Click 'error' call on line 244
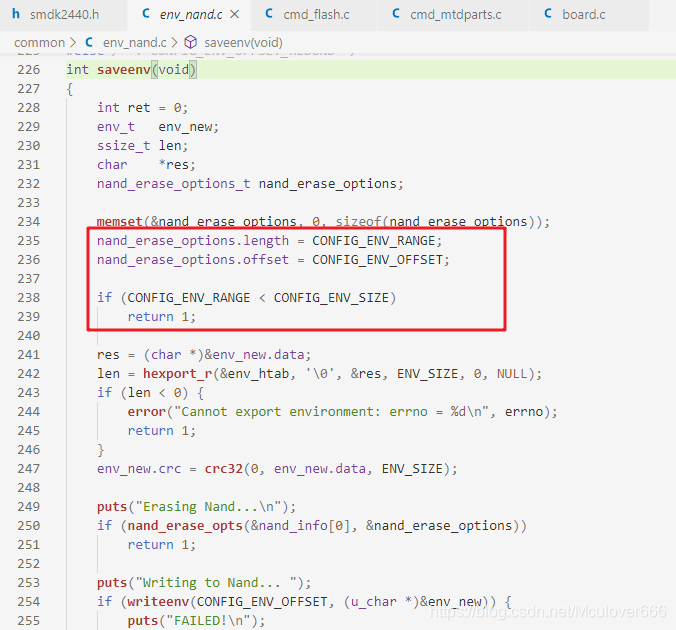This screenshot has width=676, height=630. coord(147,411)
